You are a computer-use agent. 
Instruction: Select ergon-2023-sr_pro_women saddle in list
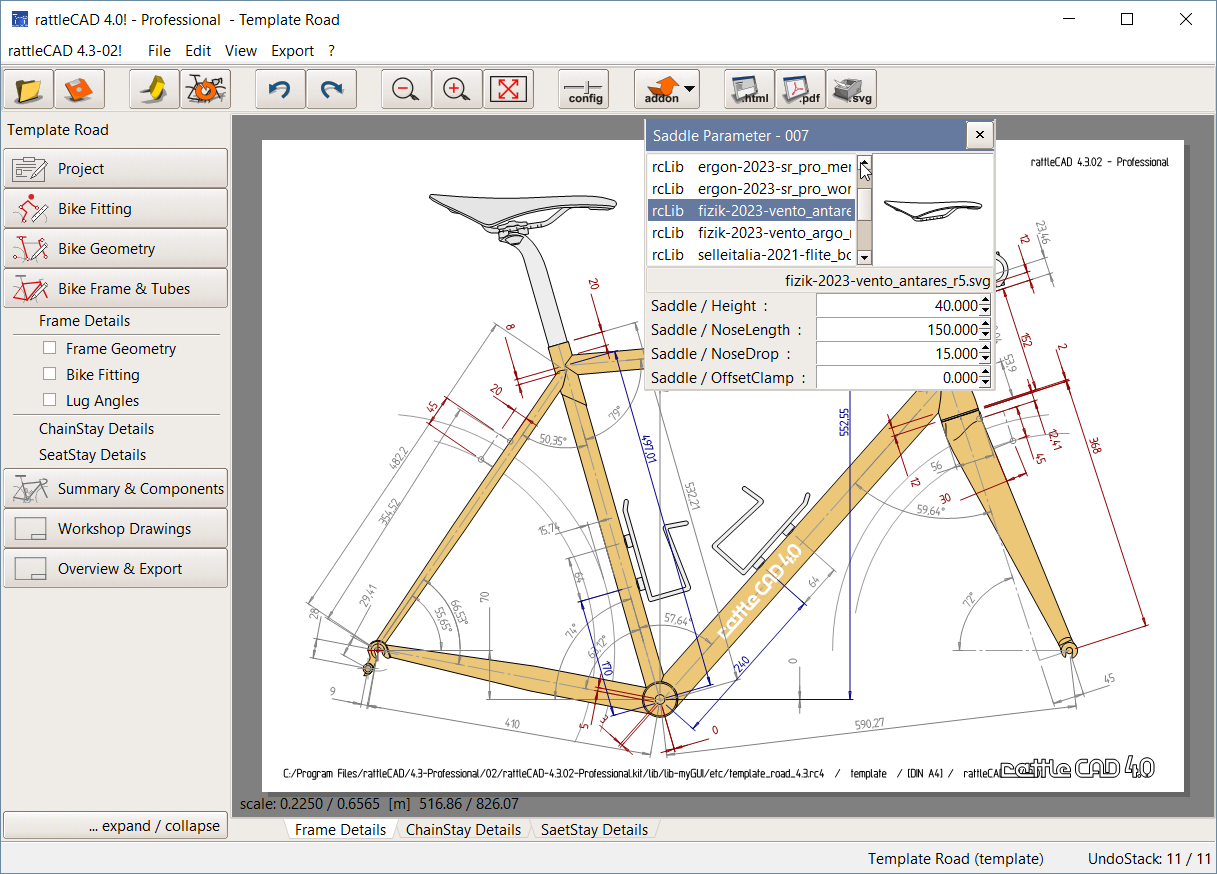click(x=752, y=189)
